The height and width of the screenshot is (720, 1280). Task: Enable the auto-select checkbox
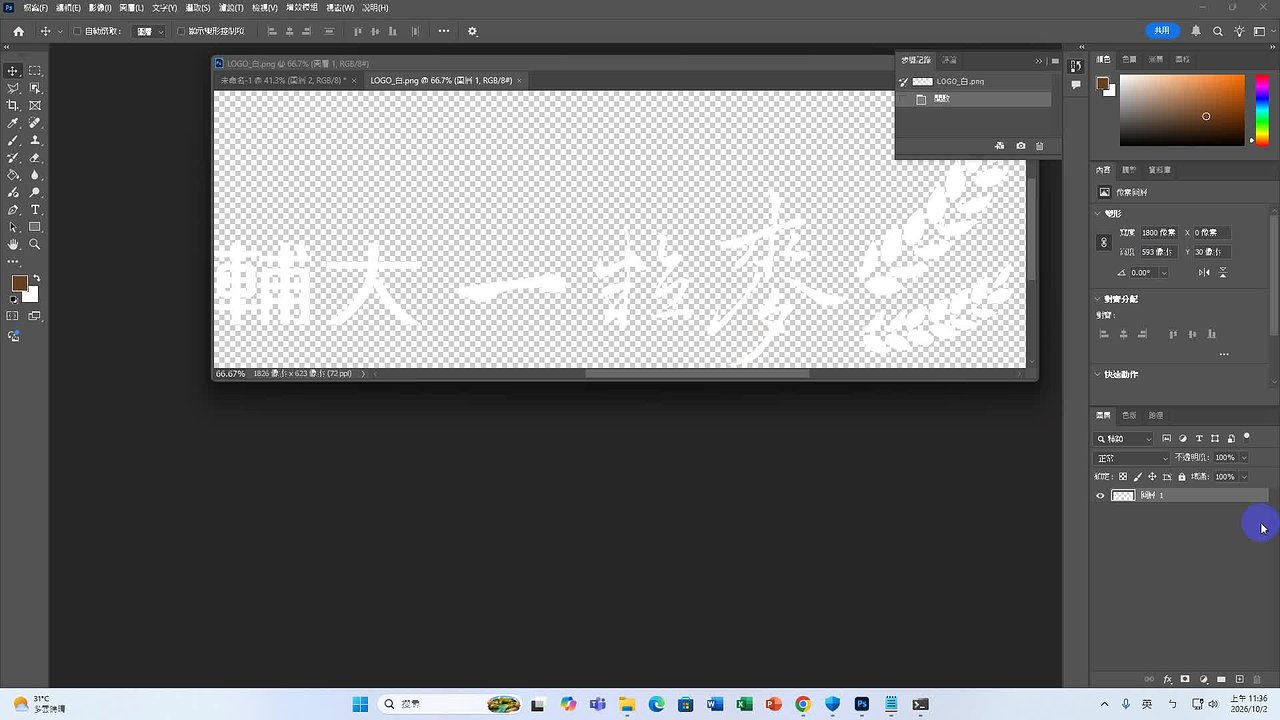click(x=78, y=31)
